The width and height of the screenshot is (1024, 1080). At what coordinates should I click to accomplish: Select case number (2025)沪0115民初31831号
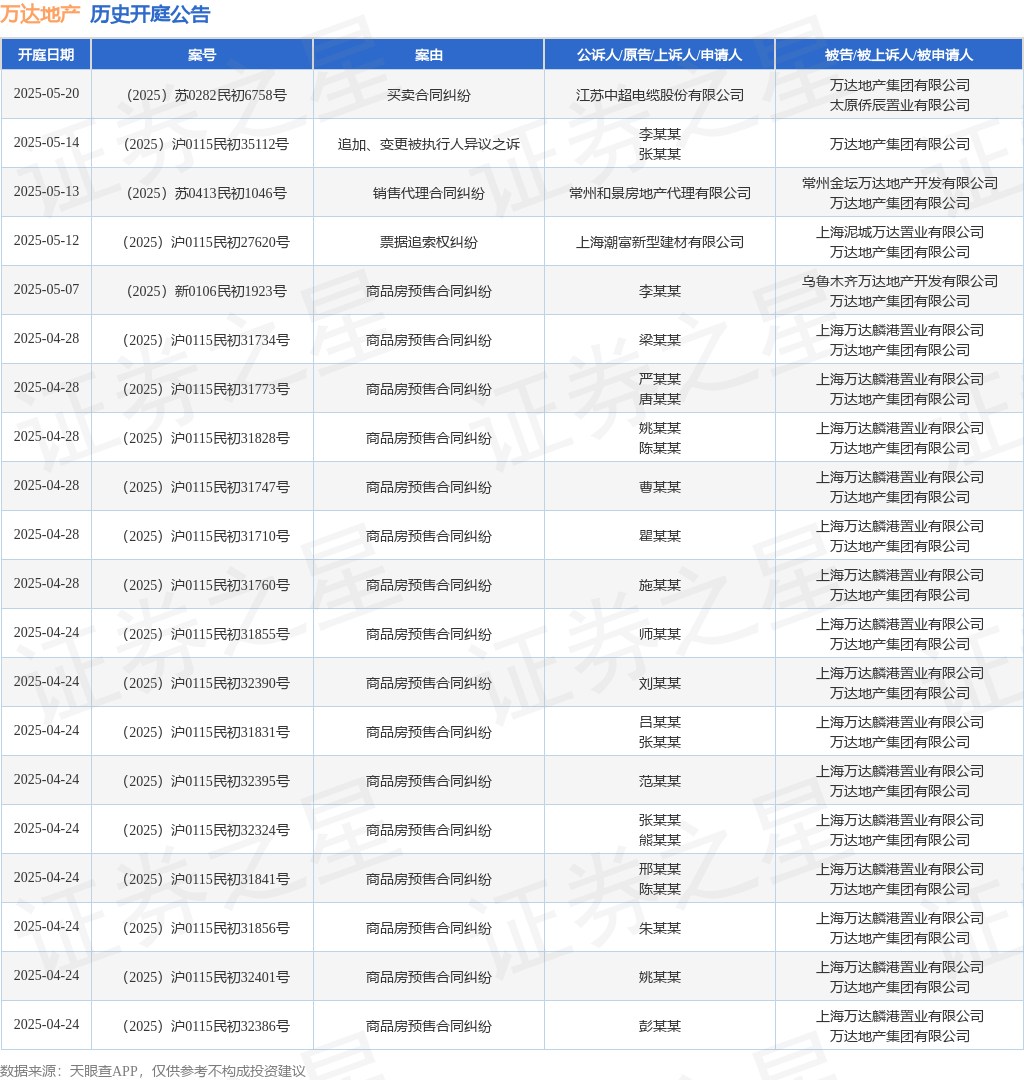206,731
